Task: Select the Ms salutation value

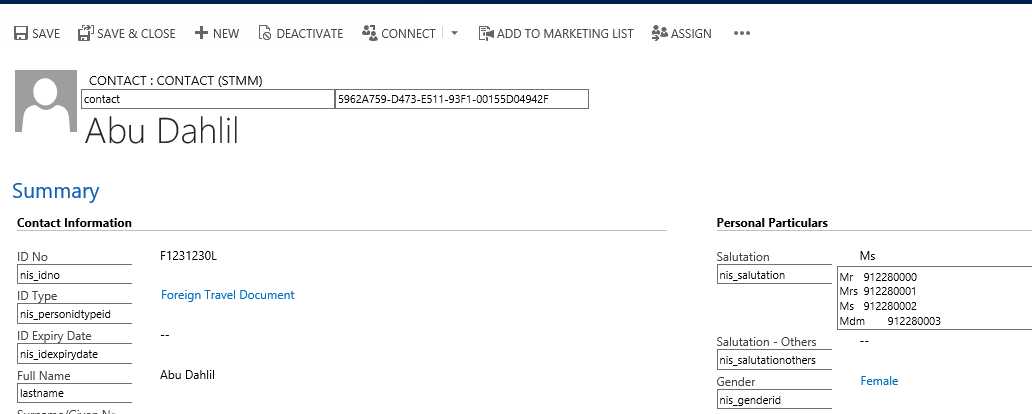Action: click(867, 256)
